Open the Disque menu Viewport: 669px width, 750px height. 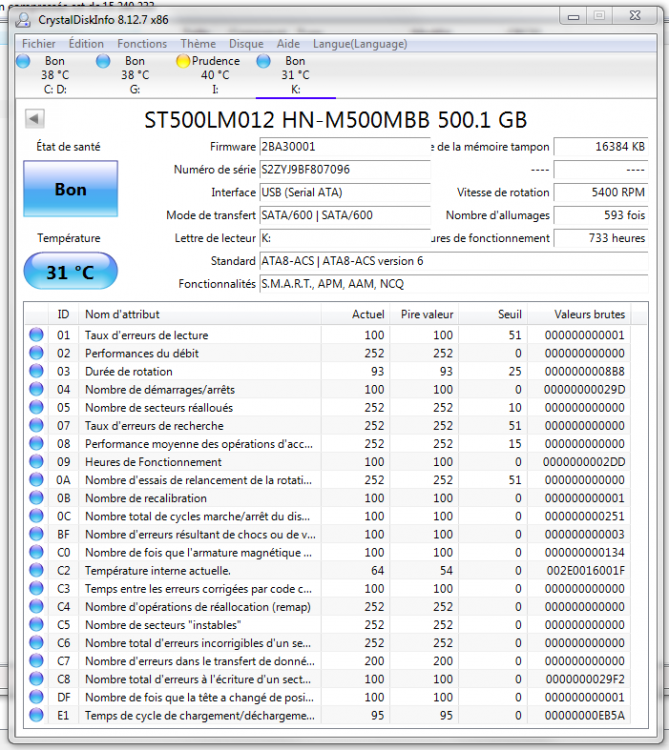pyautogui.click(x=246, y=44)
